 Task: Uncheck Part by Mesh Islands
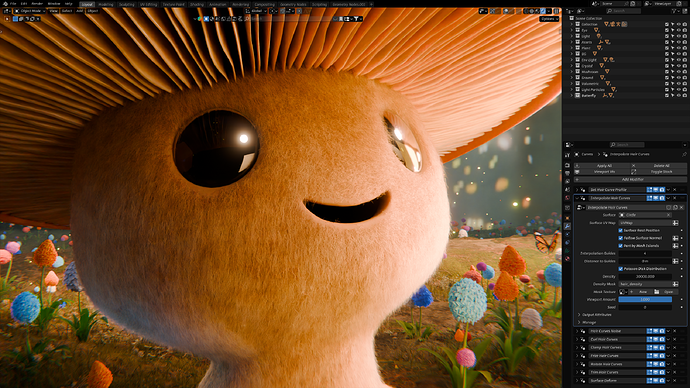coord(620,246)
